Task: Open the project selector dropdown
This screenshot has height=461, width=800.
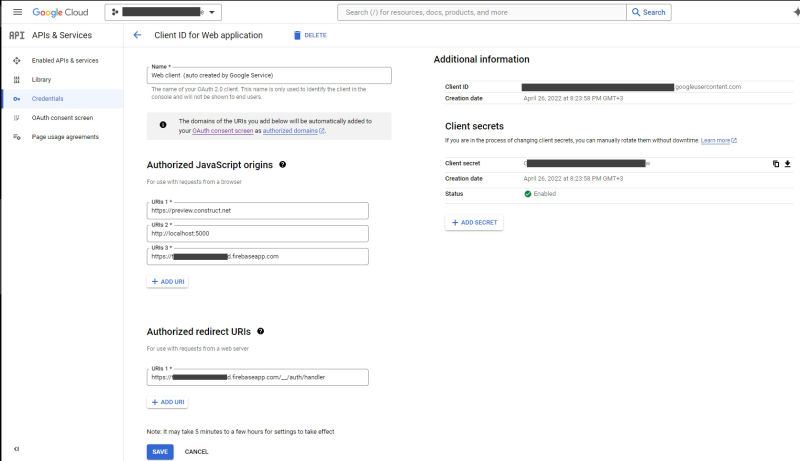Action: pos(163,12)
